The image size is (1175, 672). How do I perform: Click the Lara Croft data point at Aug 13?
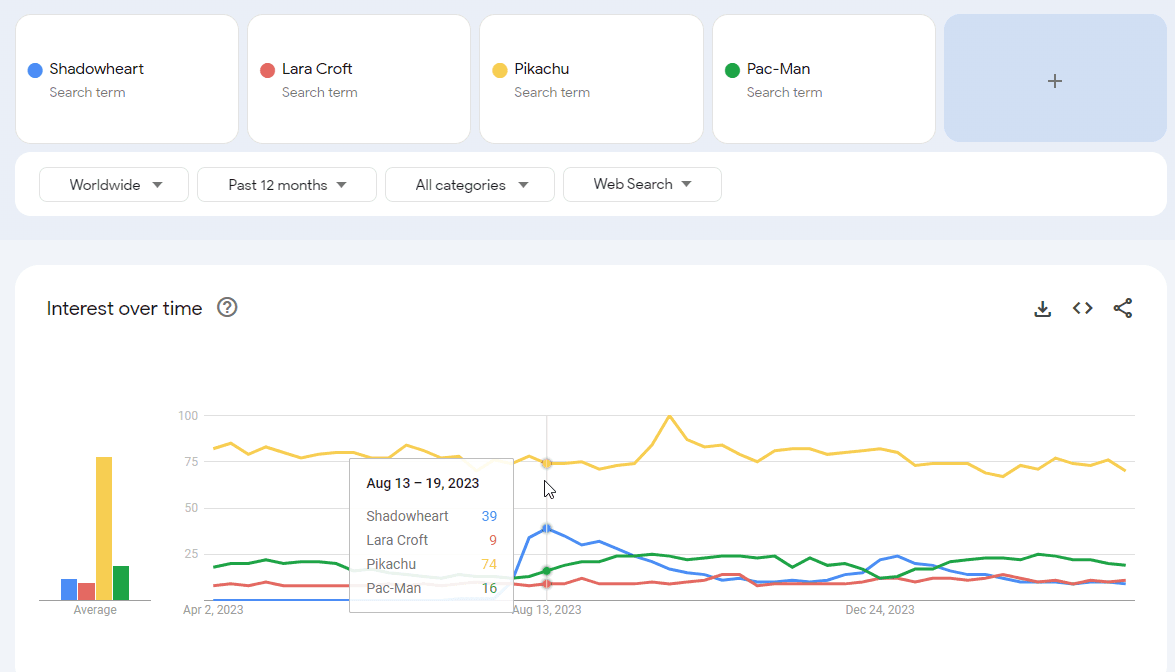tap(546, 584)
